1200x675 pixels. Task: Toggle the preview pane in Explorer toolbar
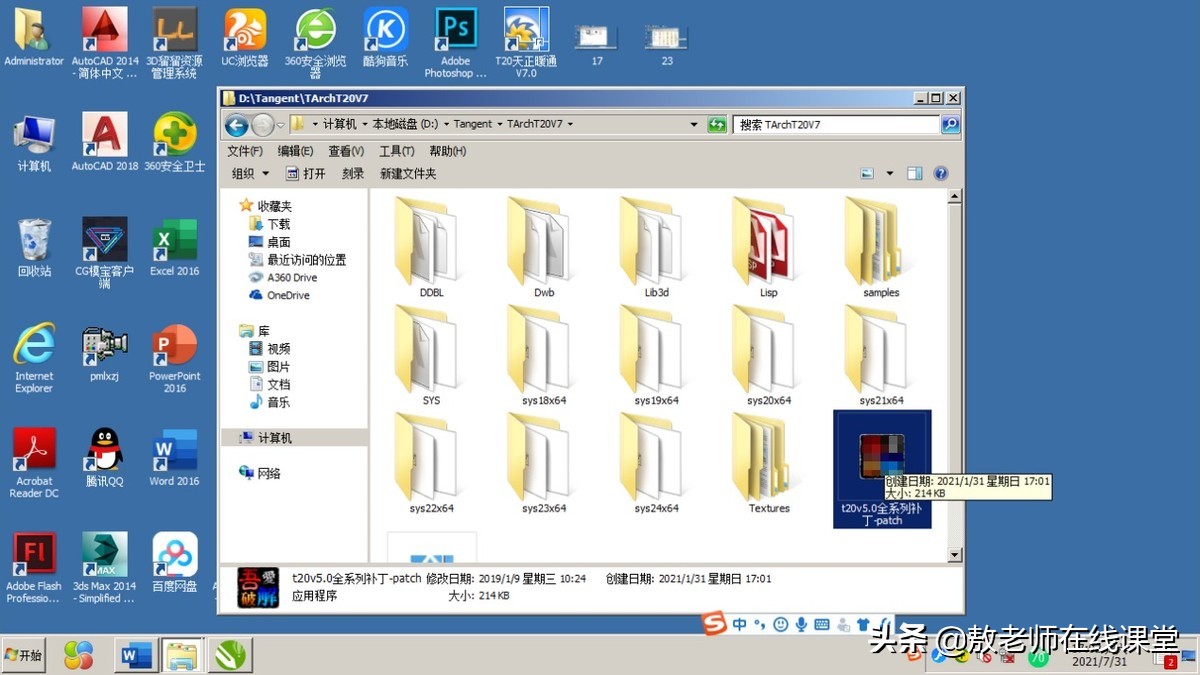913,172
